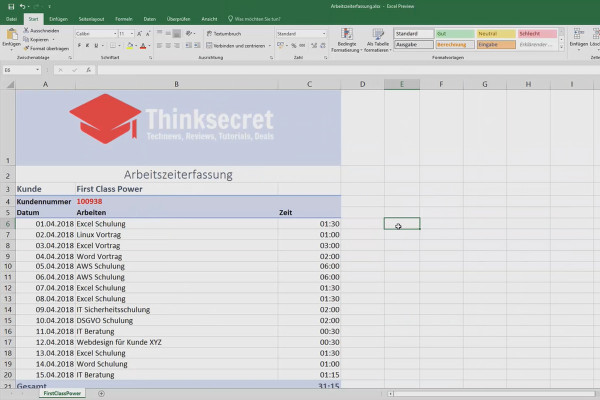
Task: Open the Schriftart dialog launcher
Action: click(150, 58)
